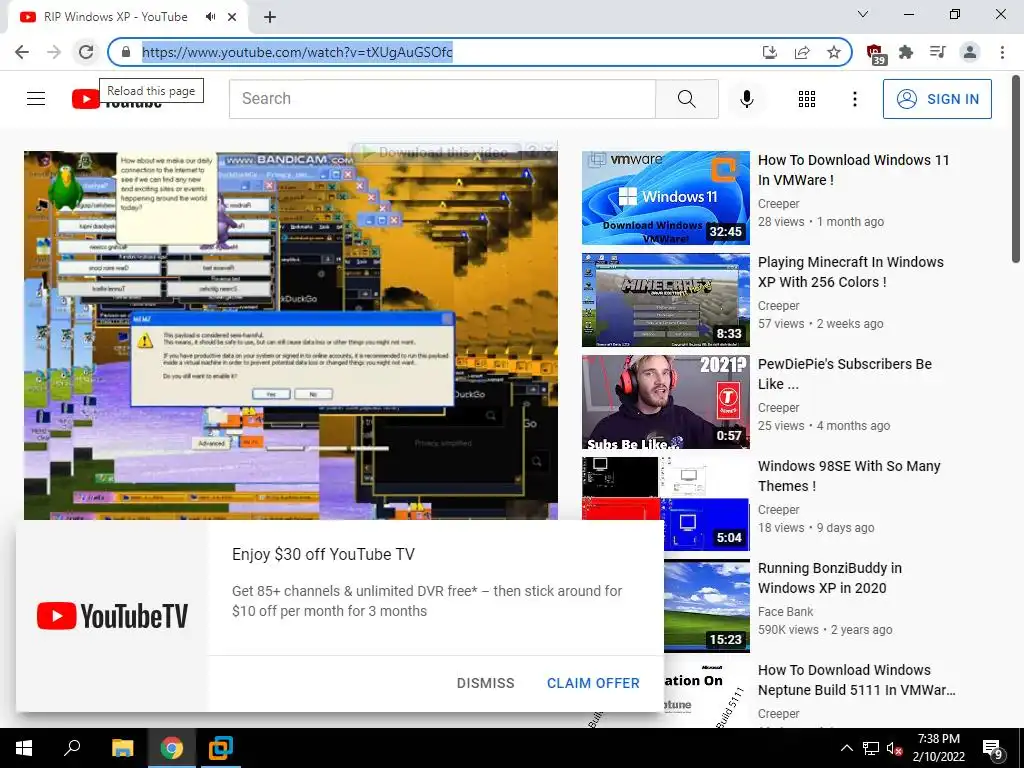Focus the YouTube Search box

coord(442,99)
